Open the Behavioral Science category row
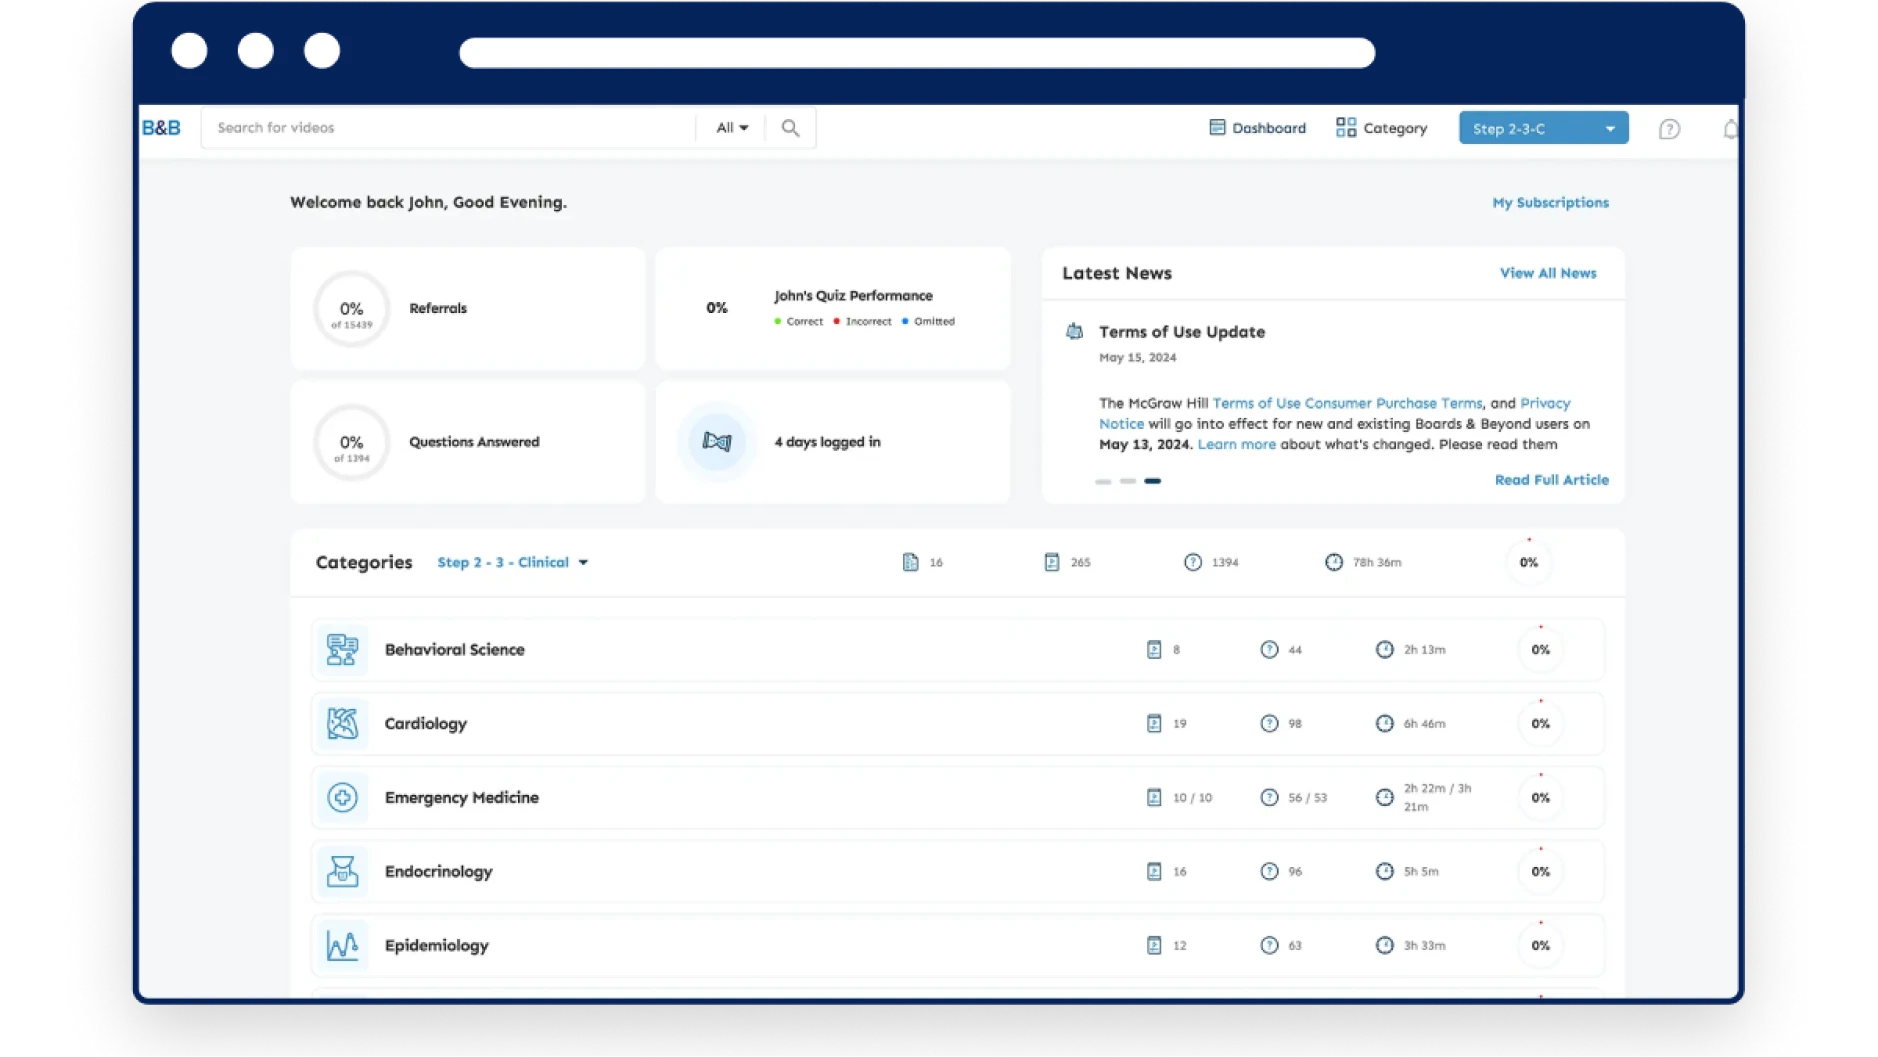1878x1057 pixels. pos(958,650)
